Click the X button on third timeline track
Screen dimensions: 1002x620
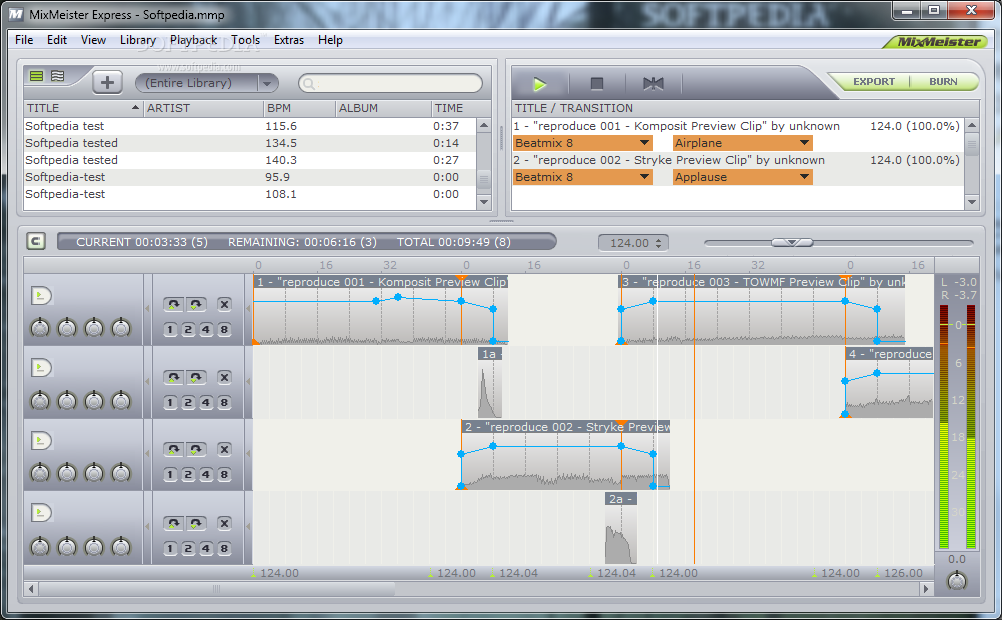tap(224, 449)
